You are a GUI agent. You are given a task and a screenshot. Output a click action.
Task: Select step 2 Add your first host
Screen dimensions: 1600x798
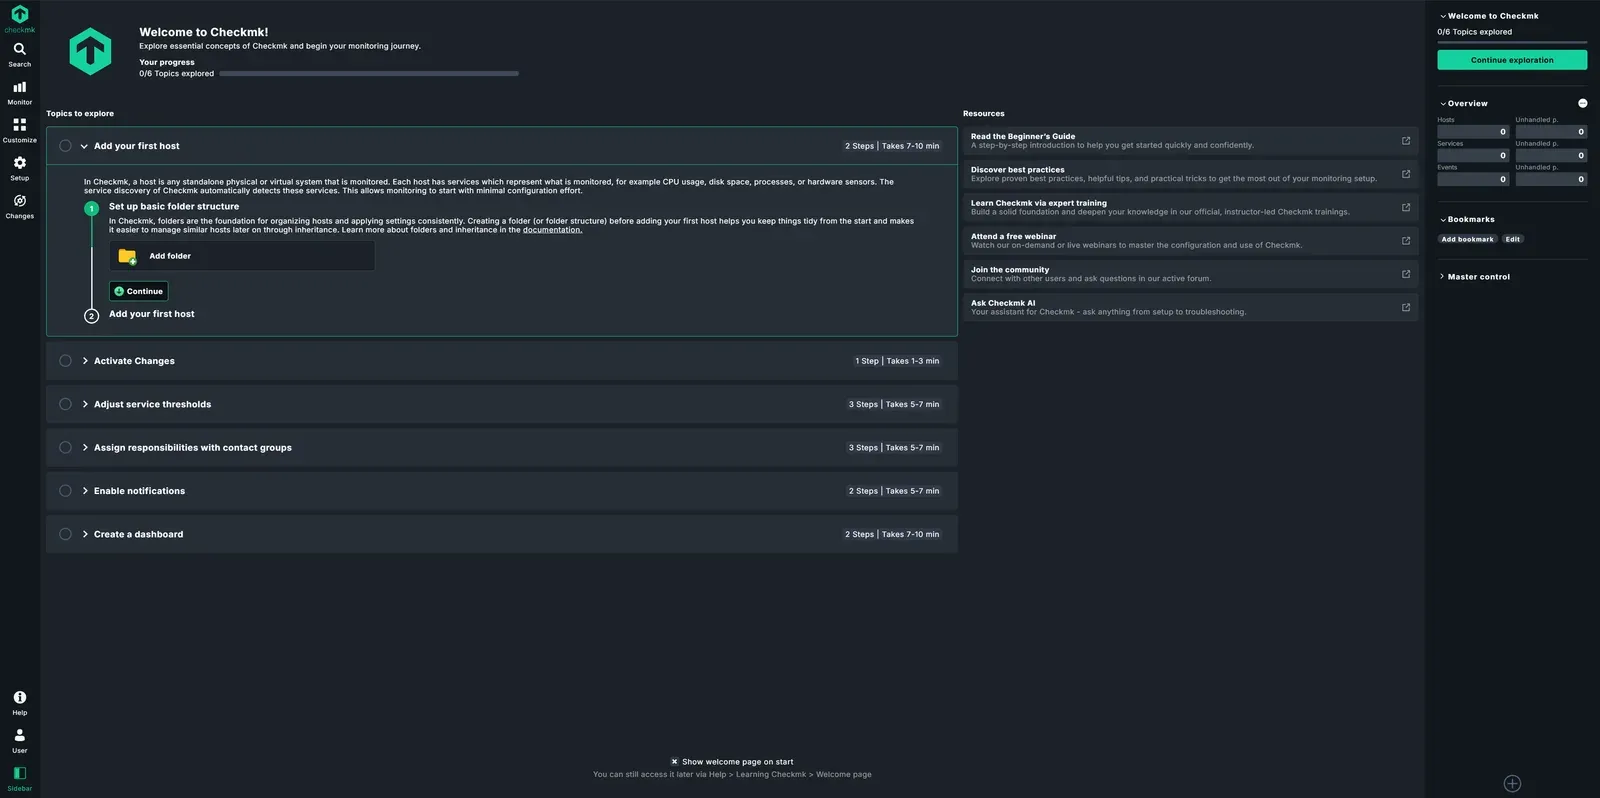click(x=152, y=314)
